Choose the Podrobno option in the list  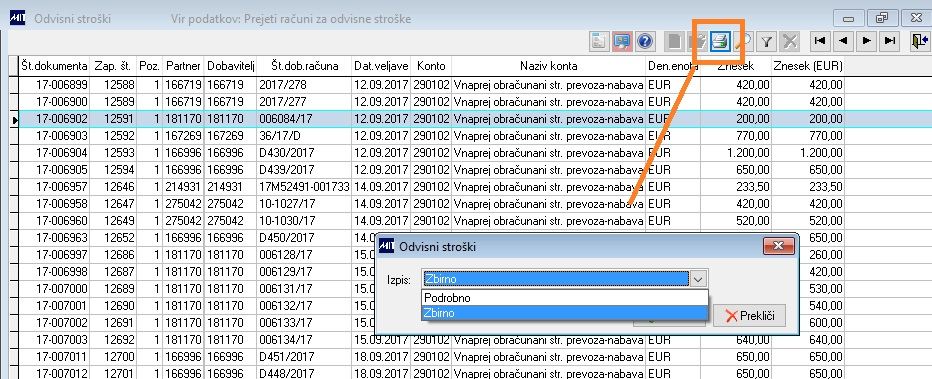coord(565,298)
